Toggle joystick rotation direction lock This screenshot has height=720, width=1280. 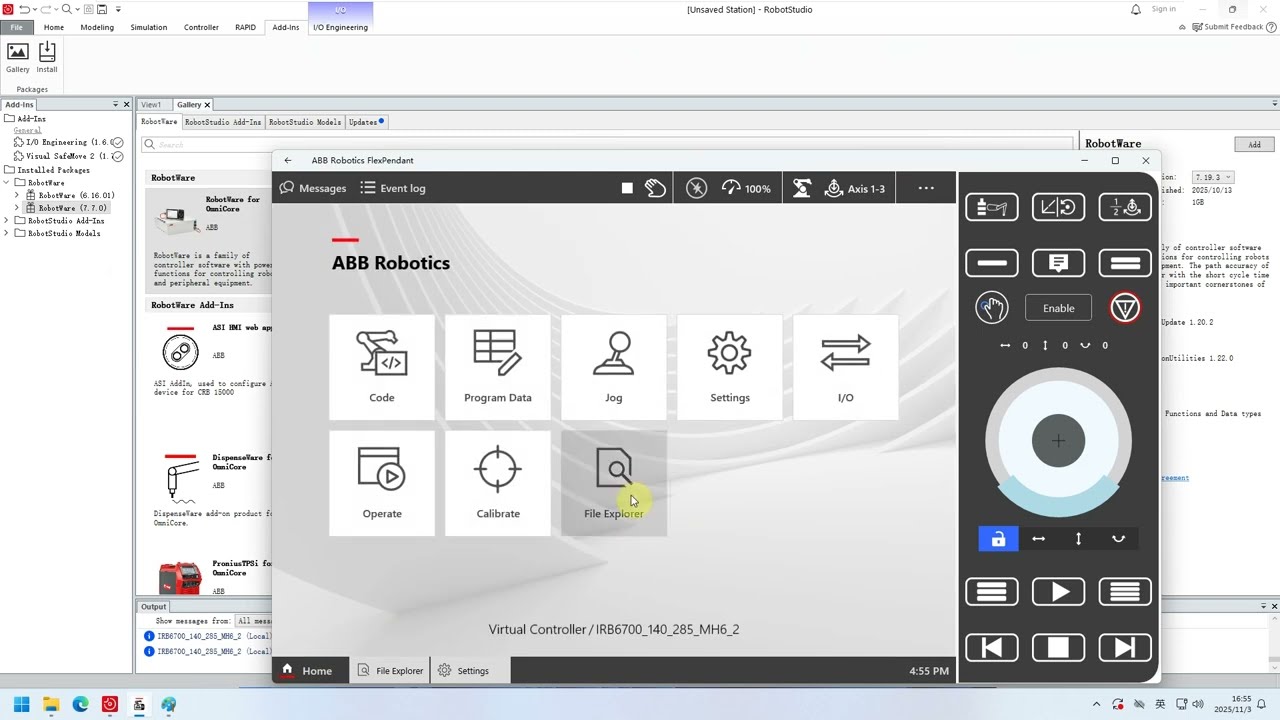(1118, 539)
